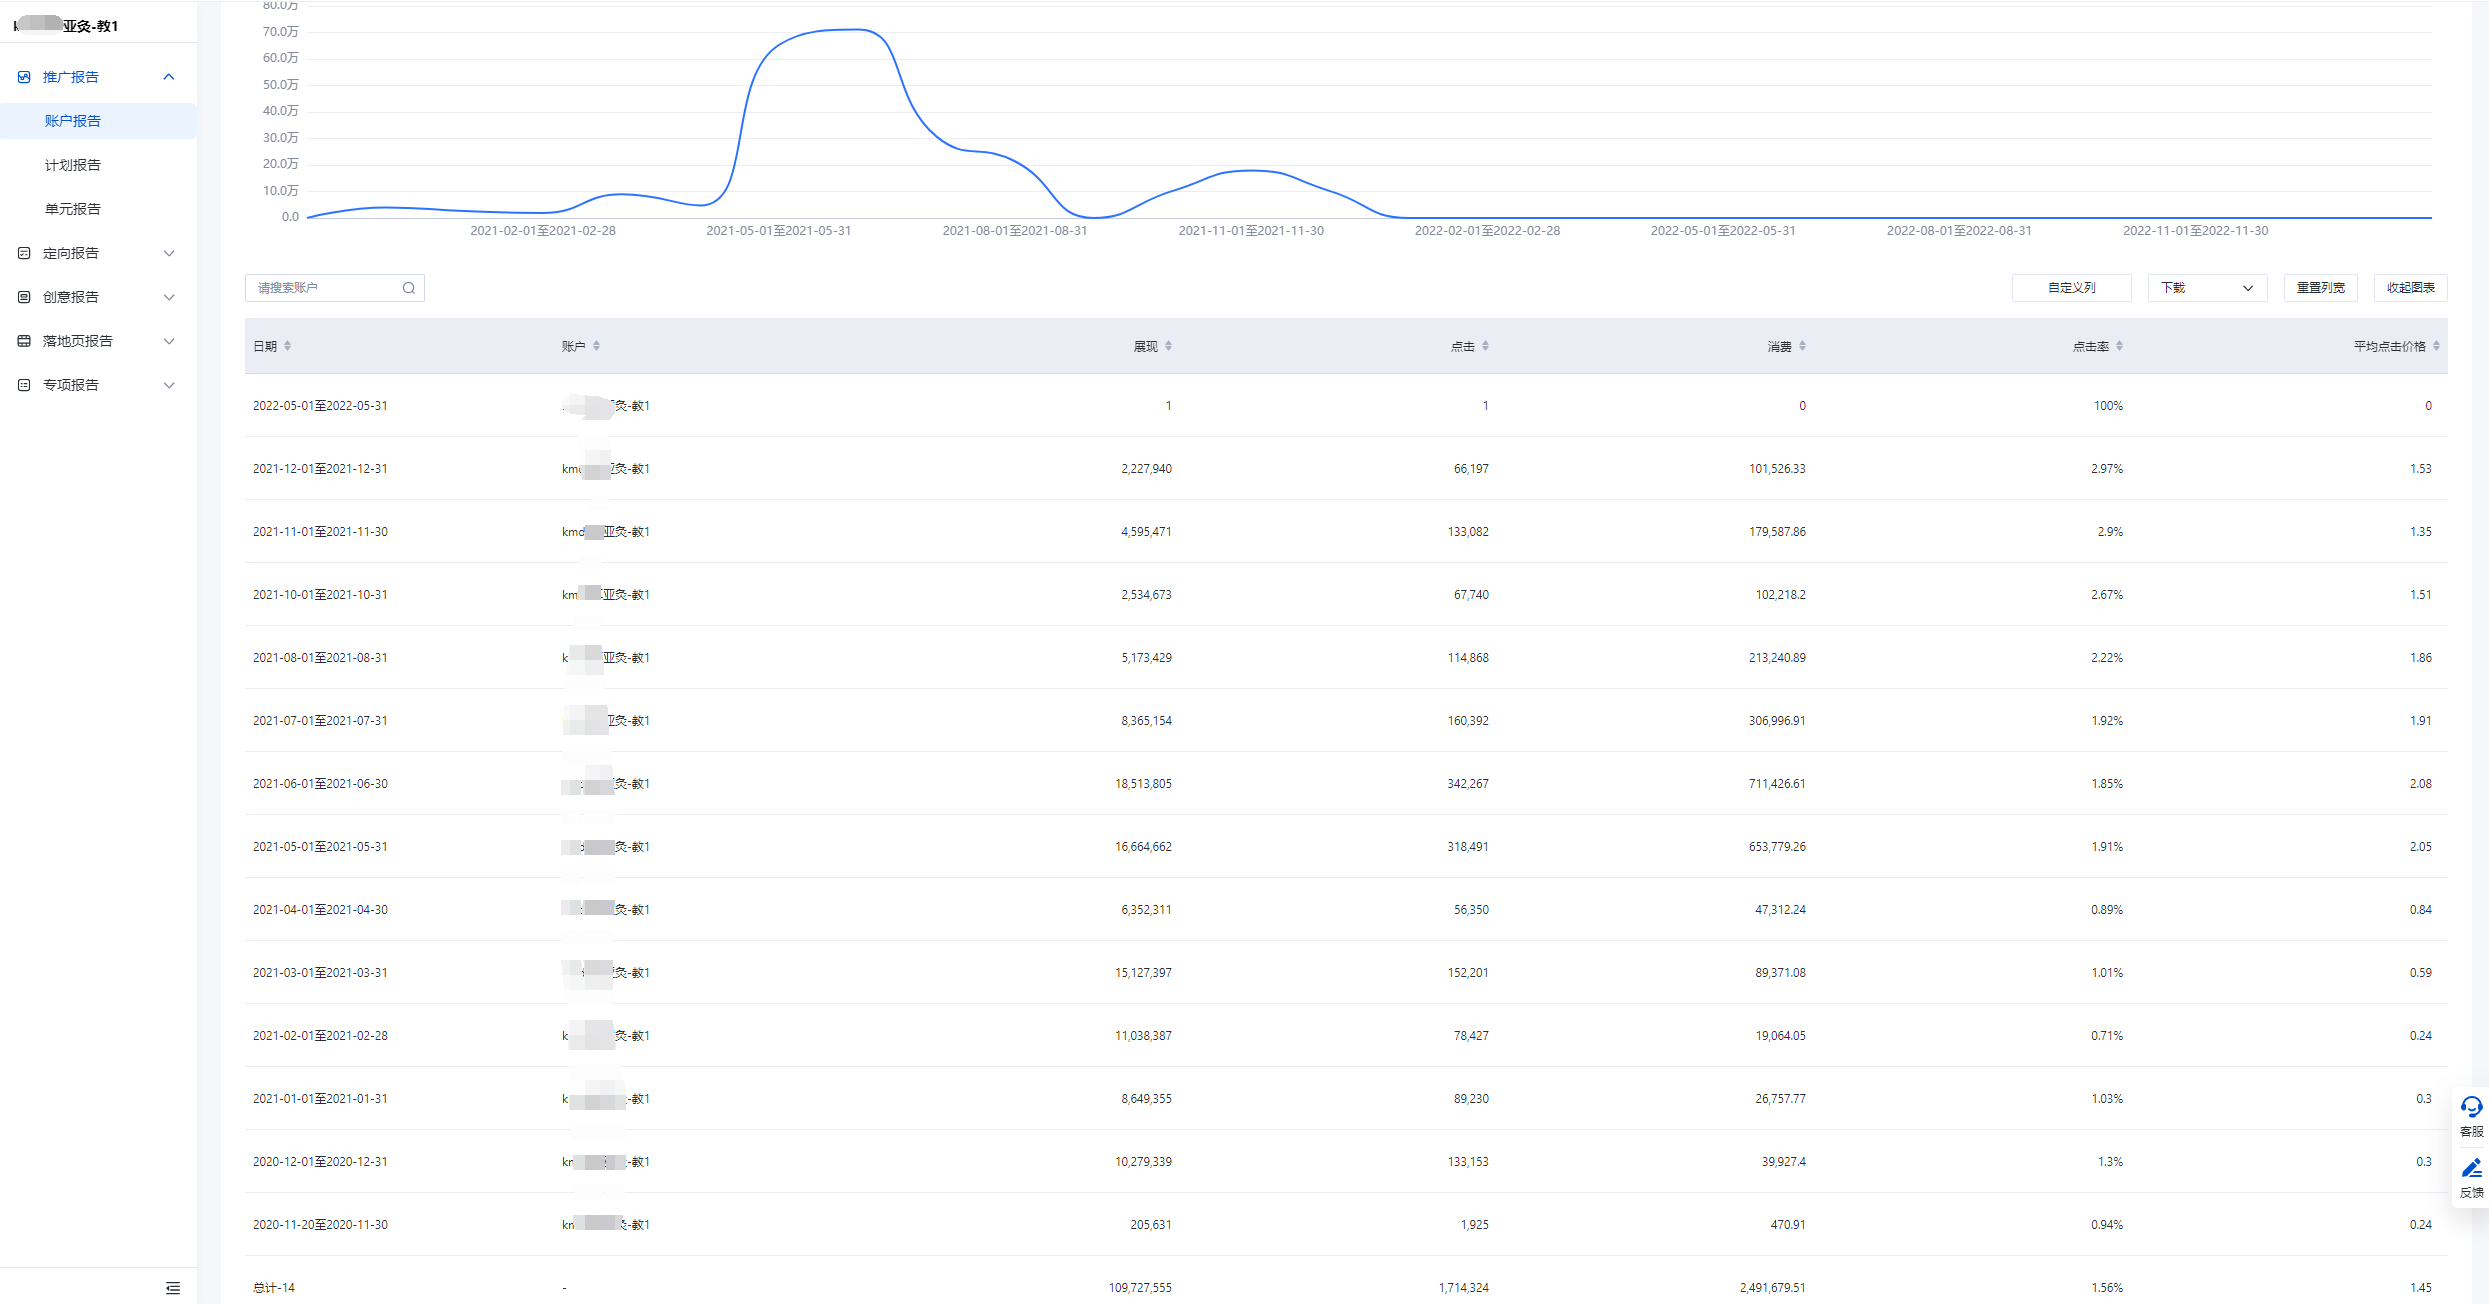The height and width of the screenshot is (1304, 2489).
Task: Click the search magnifier icon in account search
Action: click(409, 288)
